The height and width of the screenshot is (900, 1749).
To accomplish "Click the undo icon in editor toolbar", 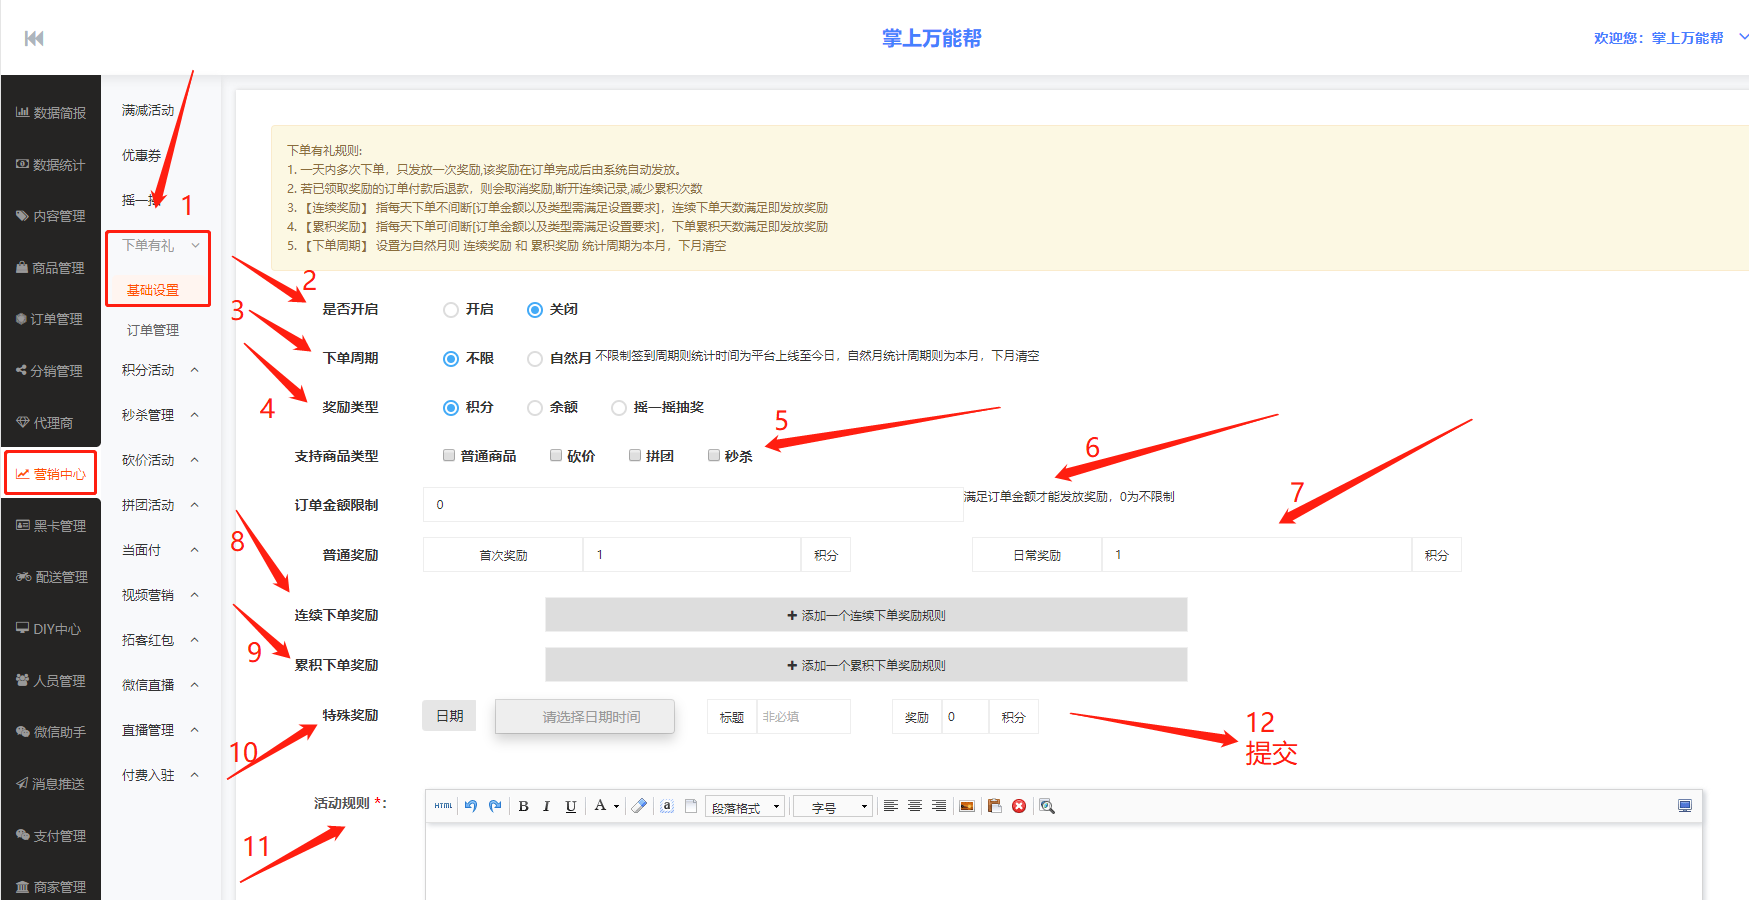I will (471, 806).
